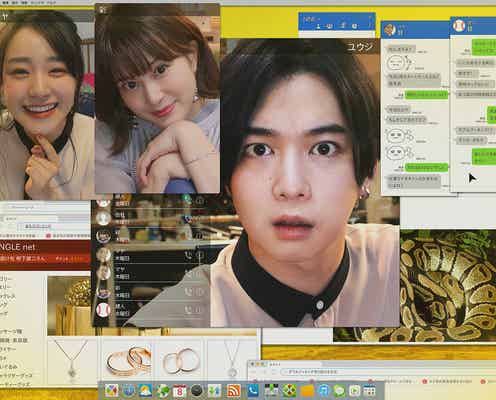Select the top-left video call window
Image resolution: width=496 pixels, height=400 pixels.
[x=47, y=105]
